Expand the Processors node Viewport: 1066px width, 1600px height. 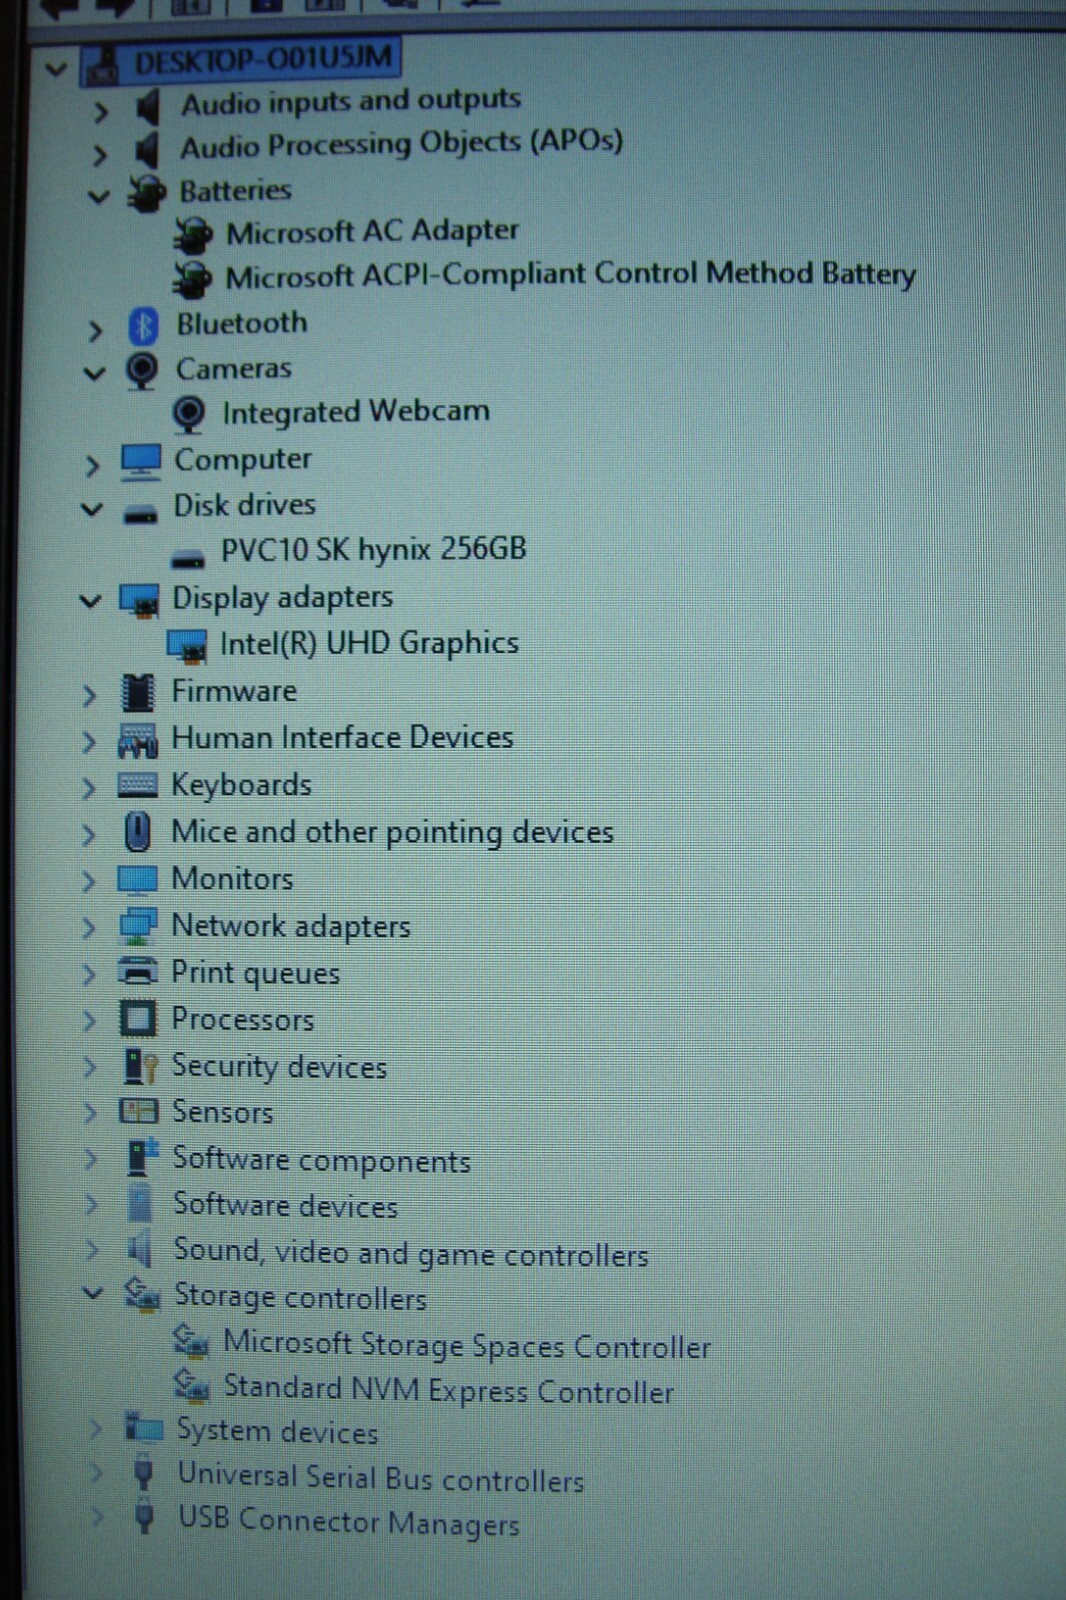(89, 1021)
